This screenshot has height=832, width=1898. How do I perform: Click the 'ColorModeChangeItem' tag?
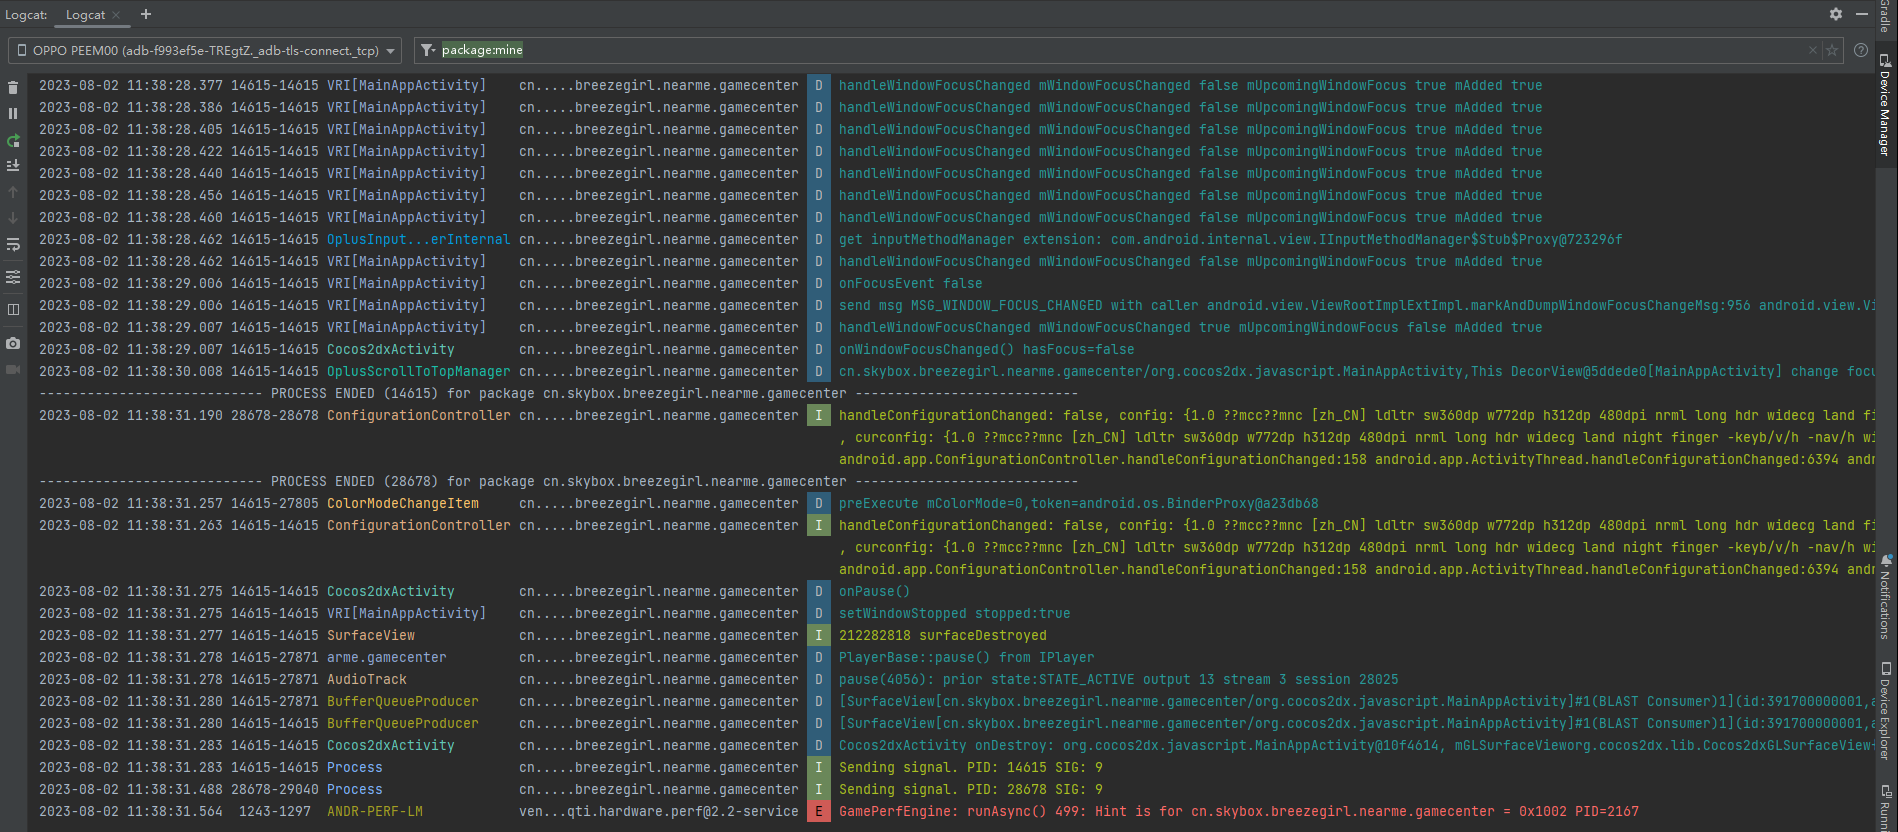pos(402,503)
